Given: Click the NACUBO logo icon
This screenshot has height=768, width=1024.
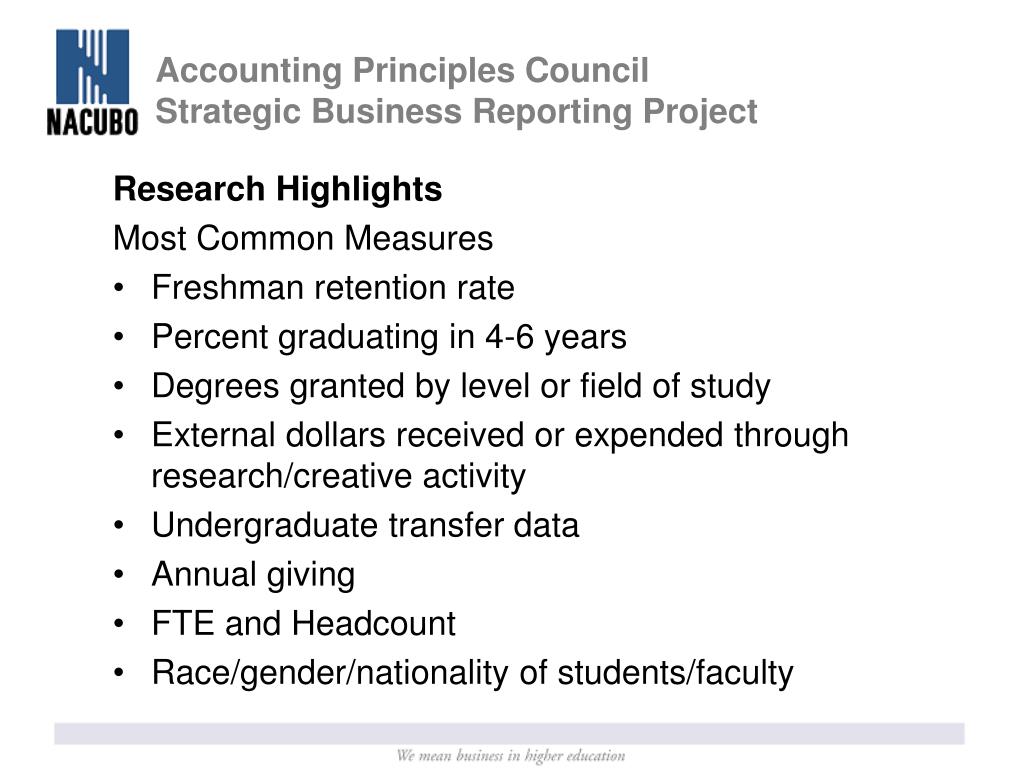Looking at the screenshot, I should (x=92, y=67).
